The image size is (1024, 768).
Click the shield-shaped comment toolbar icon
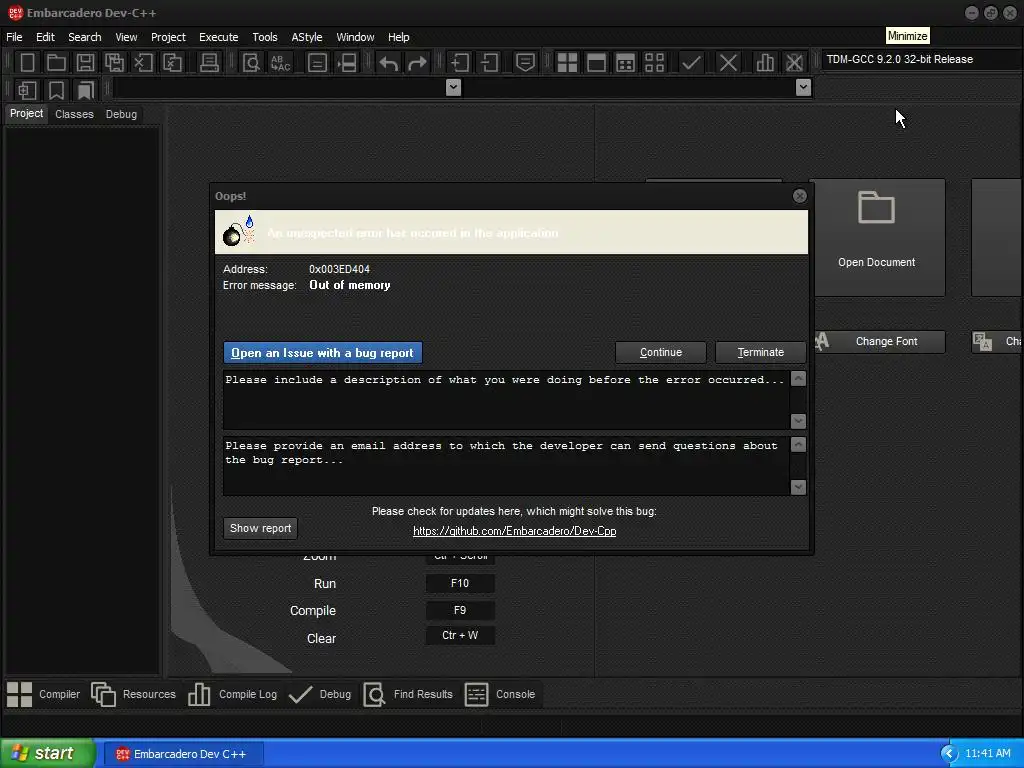[x=525, y=63]
